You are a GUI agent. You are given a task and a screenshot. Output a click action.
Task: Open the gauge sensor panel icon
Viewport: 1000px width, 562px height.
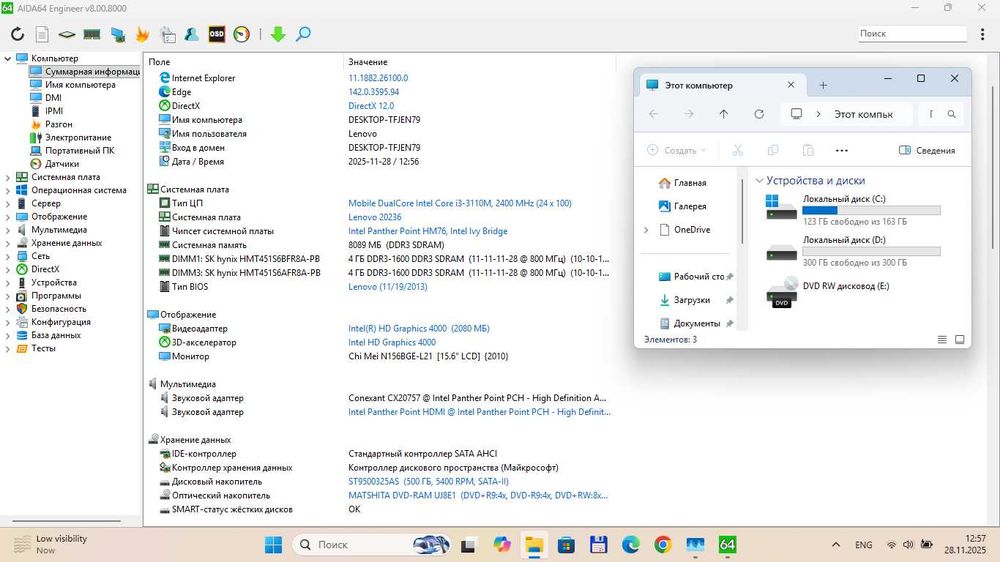(x=242, y=34)
